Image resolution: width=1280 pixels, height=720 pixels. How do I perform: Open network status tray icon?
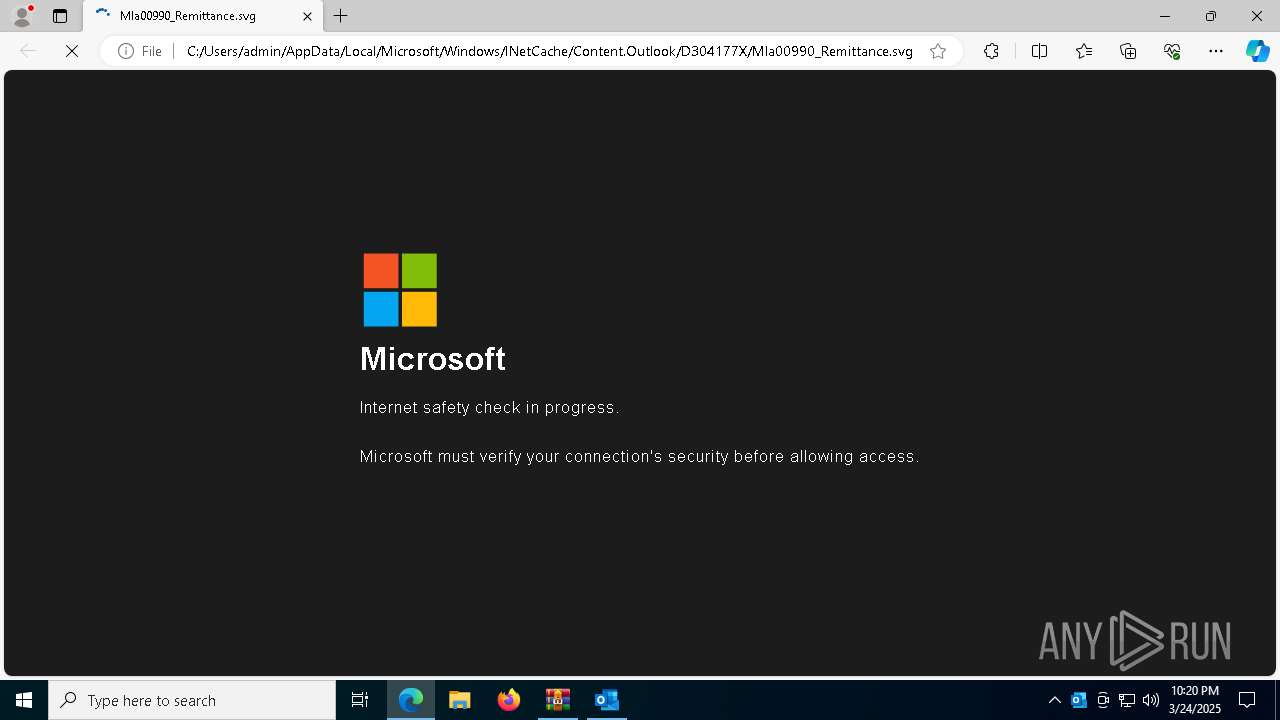[1127, 700]
